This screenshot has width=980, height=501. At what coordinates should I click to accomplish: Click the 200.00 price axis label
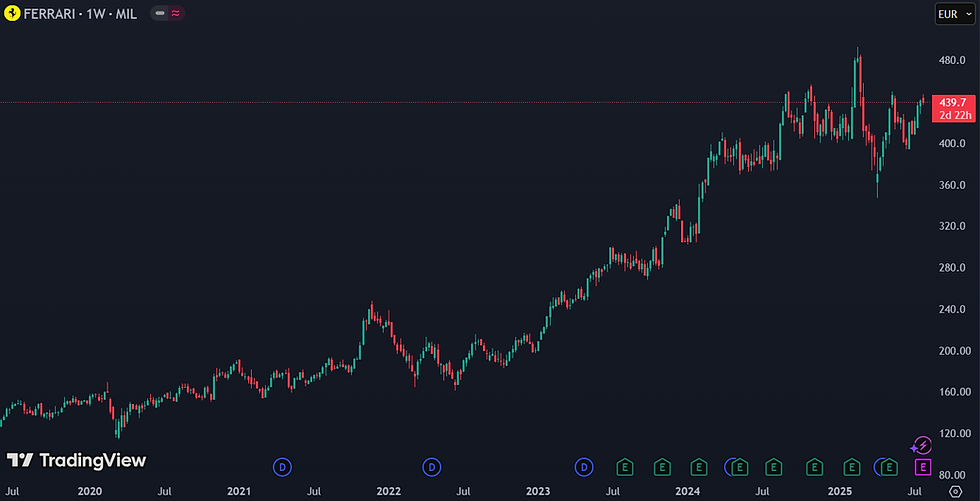pyautogui.click(x=957, y=350)
